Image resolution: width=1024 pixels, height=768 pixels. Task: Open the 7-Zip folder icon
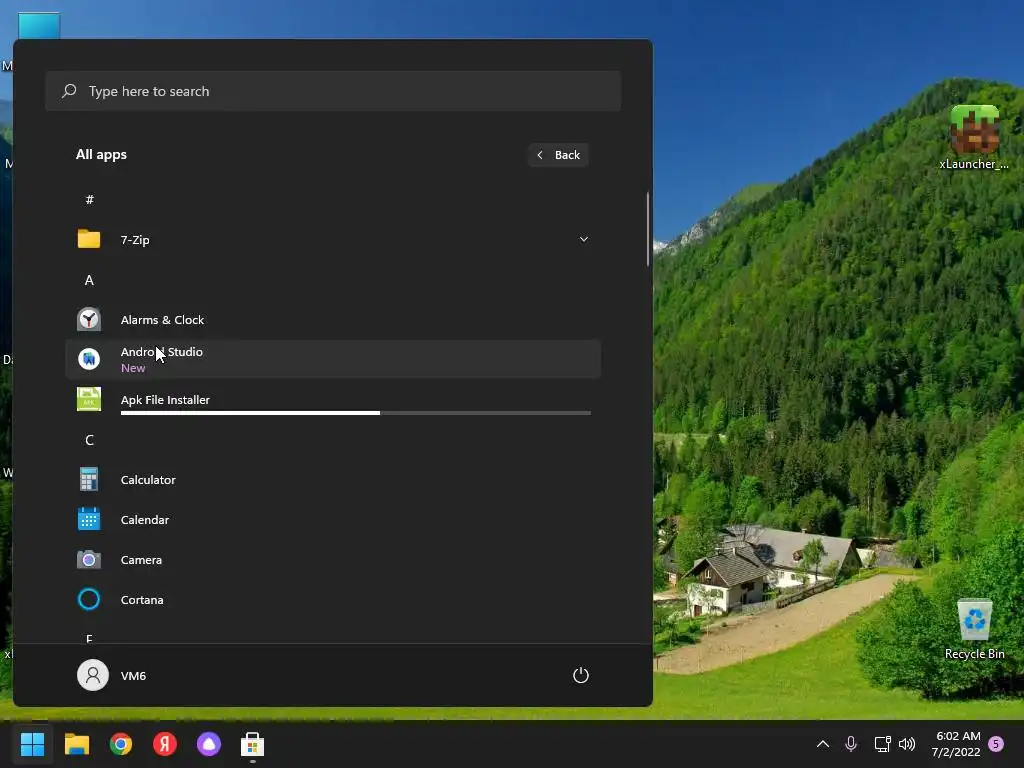coord(89,239)
